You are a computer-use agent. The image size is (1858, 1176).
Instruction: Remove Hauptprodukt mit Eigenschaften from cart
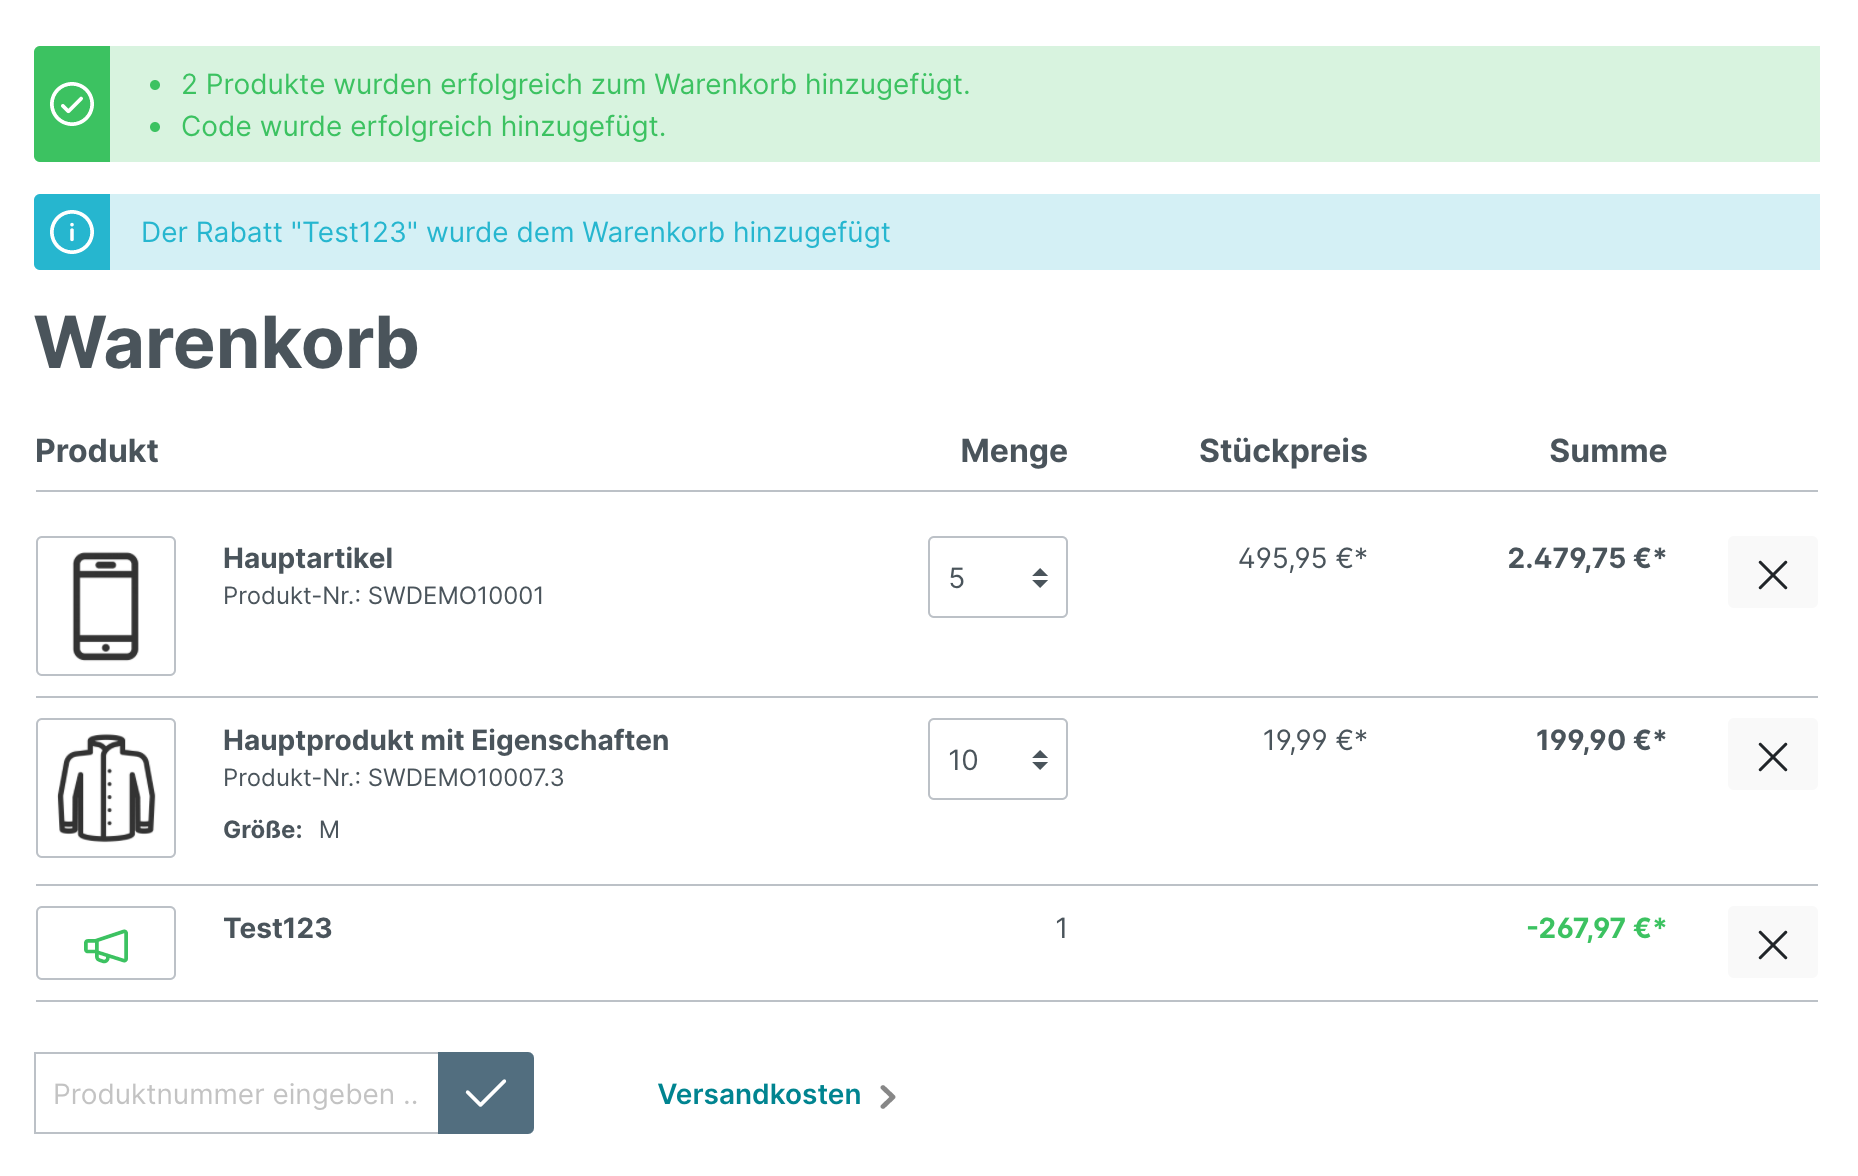pyautogui.click(x=1772, y=755)
